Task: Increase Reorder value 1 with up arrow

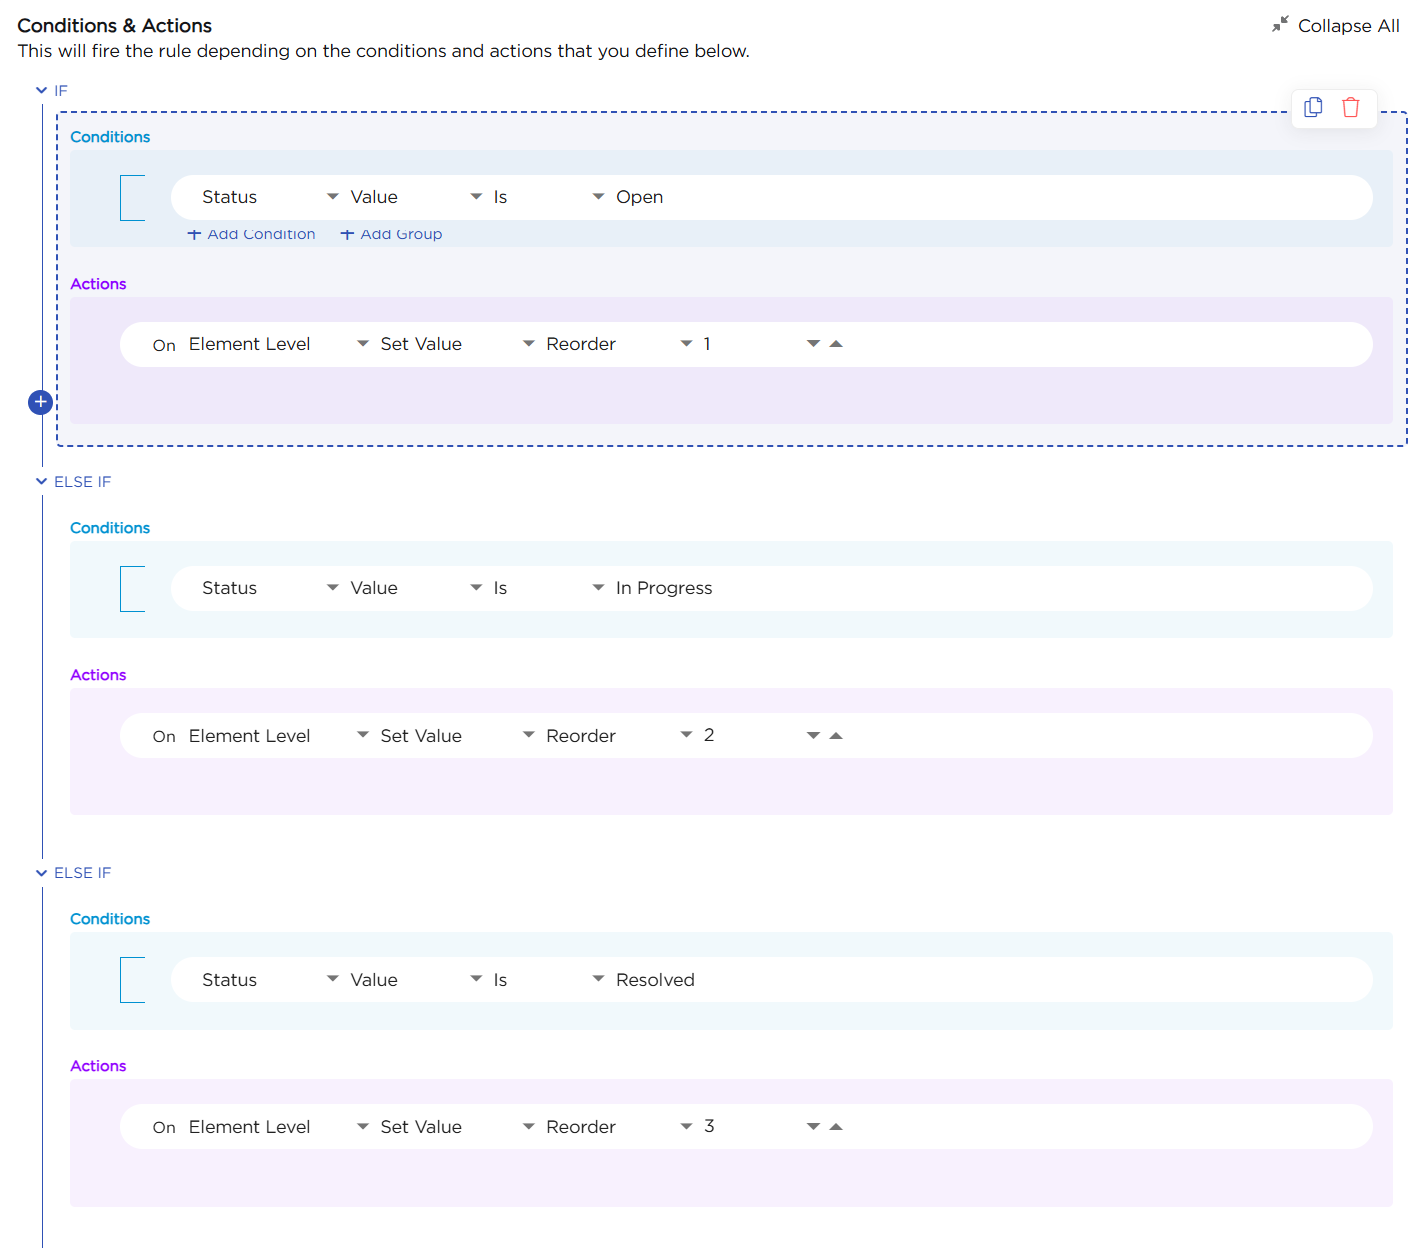Action: point(837,344)
